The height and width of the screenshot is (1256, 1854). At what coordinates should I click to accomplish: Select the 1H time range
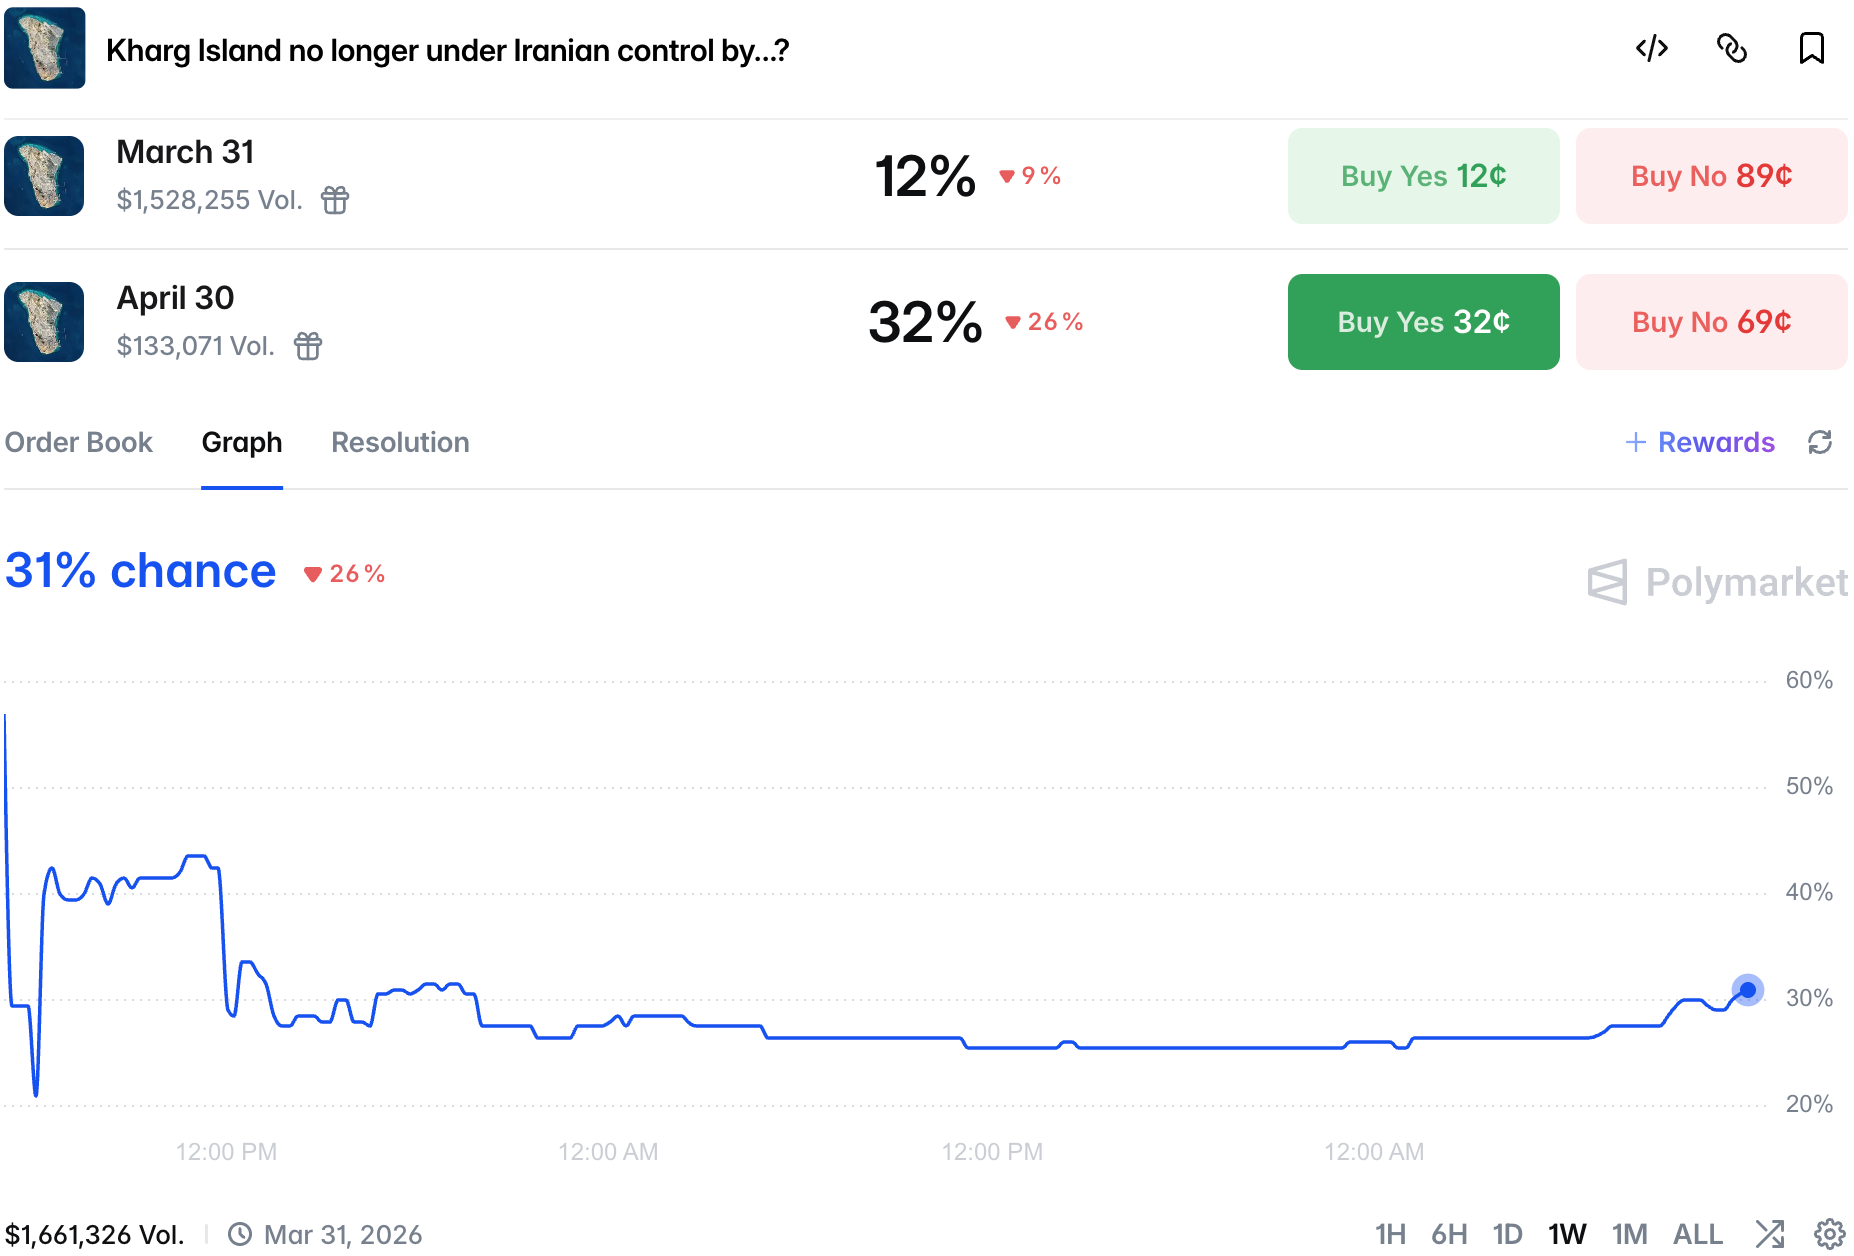coord(1389,1234)
